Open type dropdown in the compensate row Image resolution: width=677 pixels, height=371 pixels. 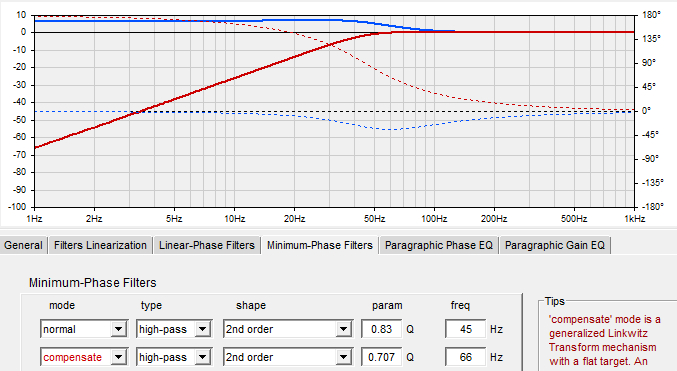click(x=202, y=357)
